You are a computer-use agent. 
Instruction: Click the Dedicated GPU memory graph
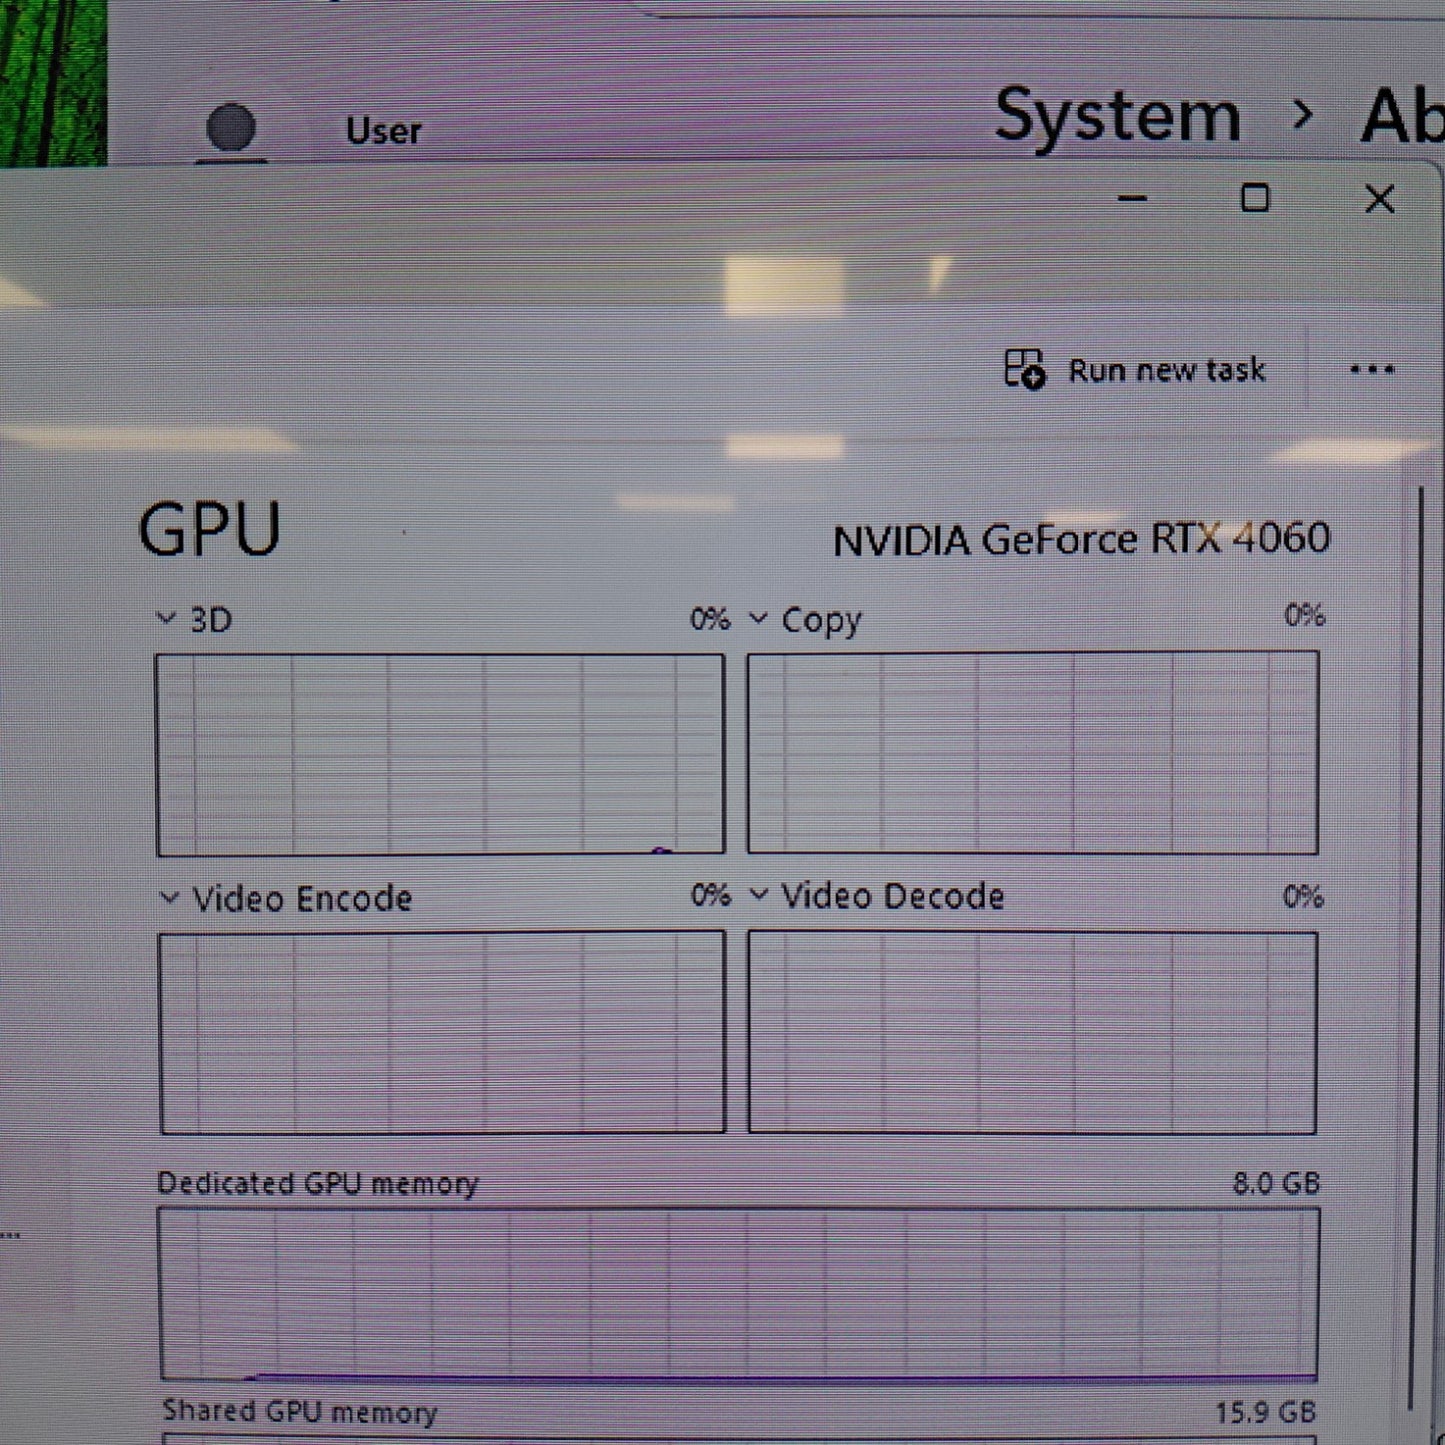(x=739, y=1294)
